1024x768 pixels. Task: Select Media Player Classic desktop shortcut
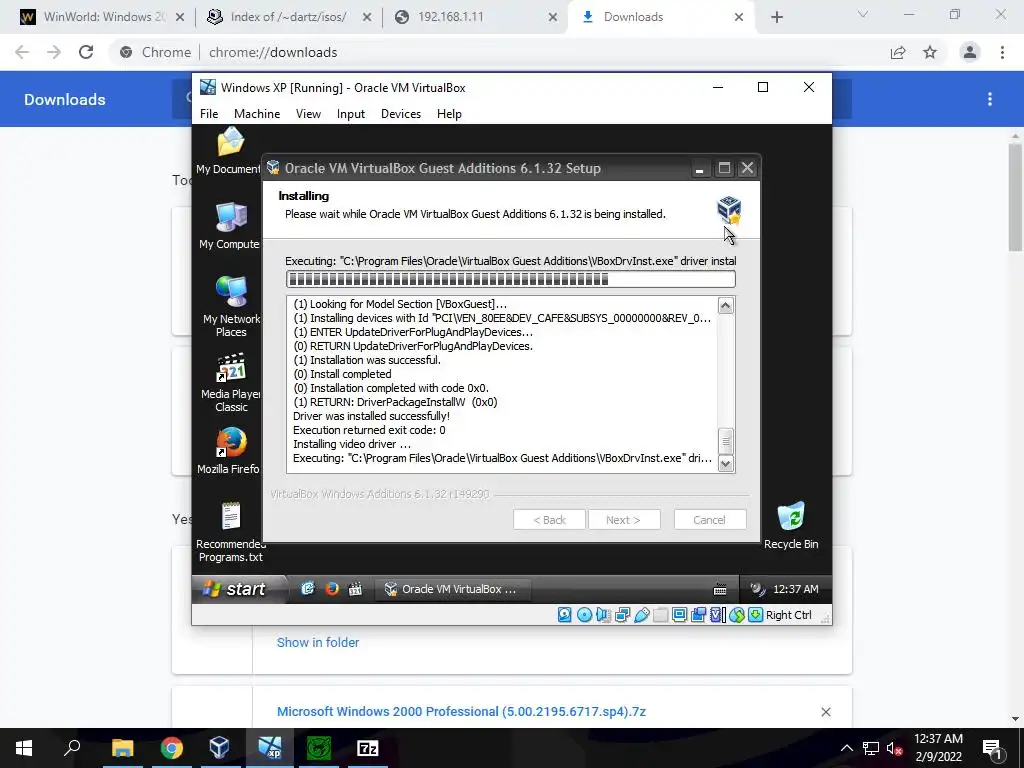pos(231,383)
